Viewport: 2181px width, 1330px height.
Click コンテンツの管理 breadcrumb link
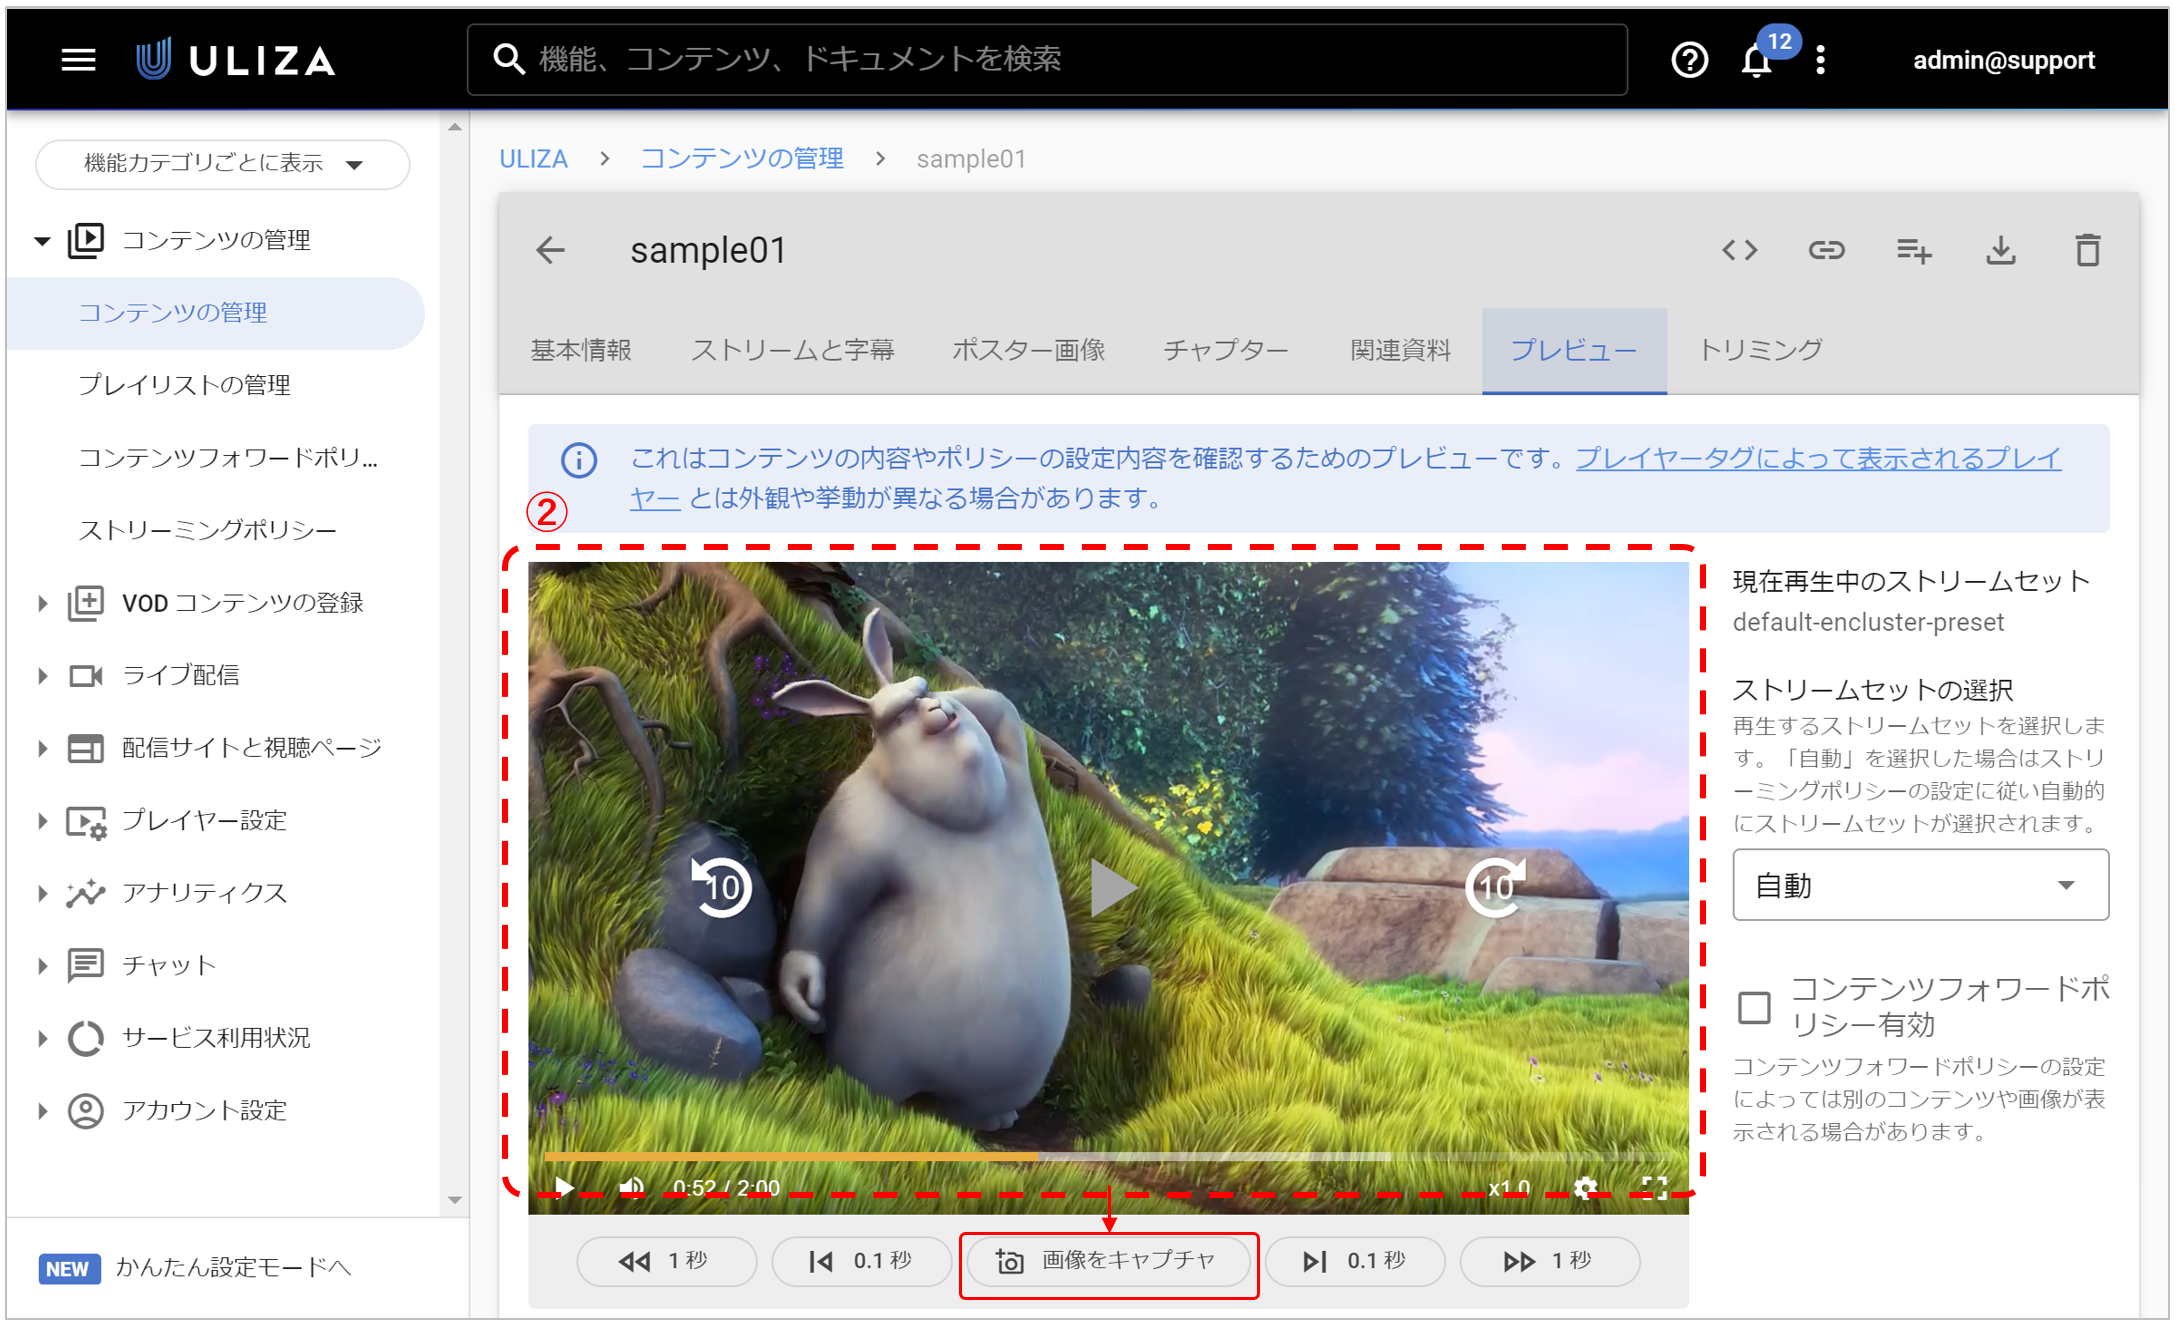tap(741, 159)
